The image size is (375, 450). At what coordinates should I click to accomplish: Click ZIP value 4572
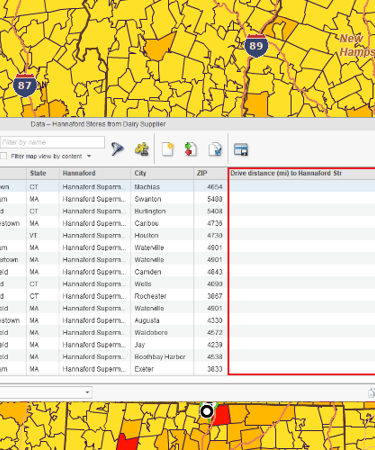point(215,333)
